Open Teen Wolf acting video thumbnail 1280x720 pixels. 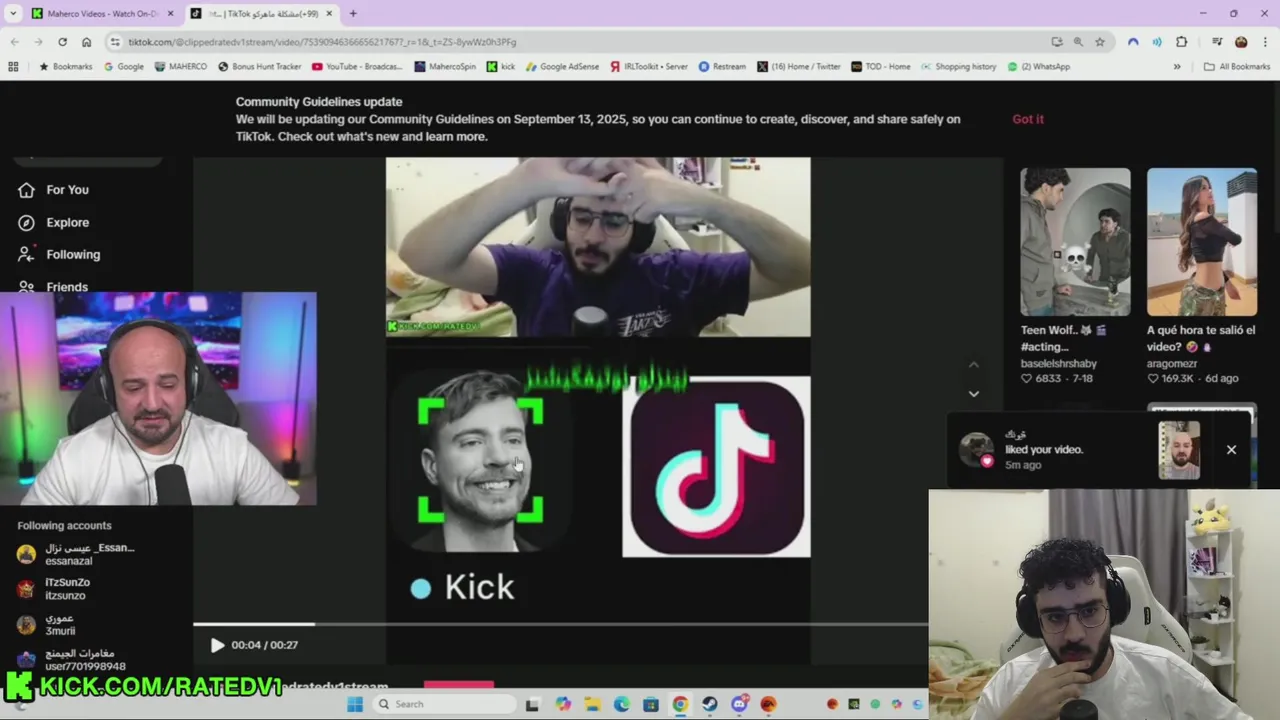[1075, 242]
